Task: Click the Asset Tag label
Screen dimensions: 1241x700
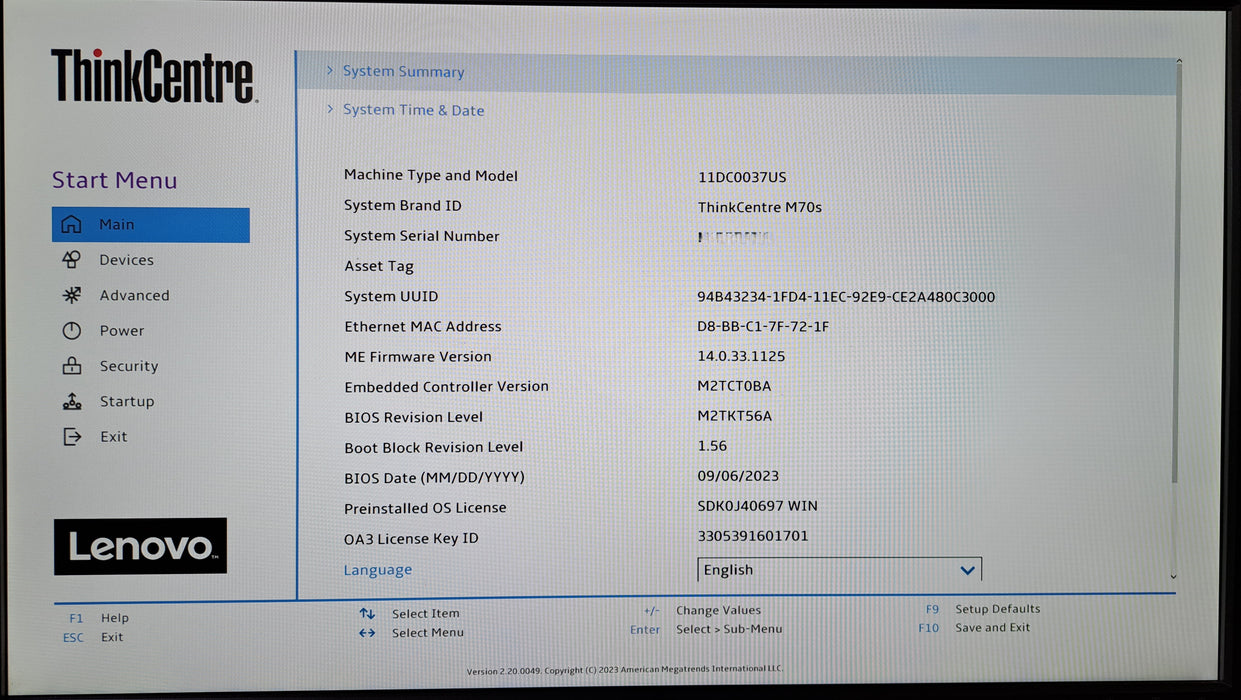Action: coord(379,266)
